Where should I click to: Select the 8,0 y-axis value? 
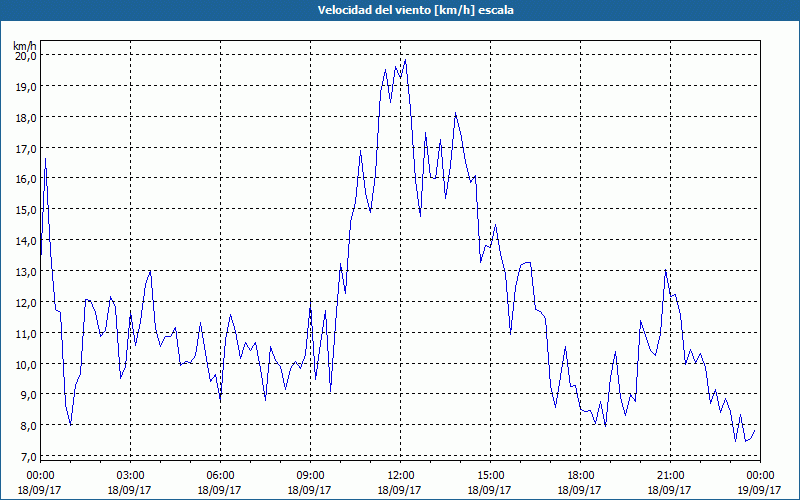(28, 426)
